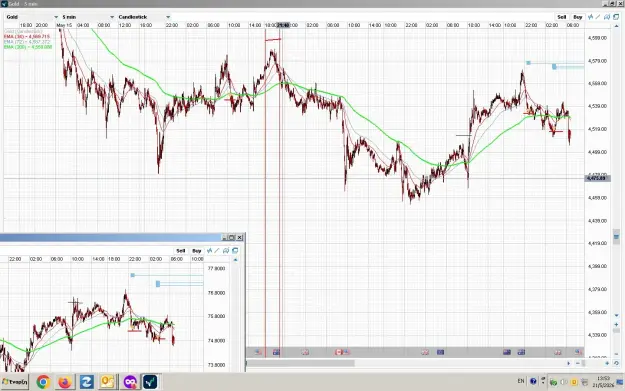Click the reset zoom icon at chart corner

click(616, 363)
